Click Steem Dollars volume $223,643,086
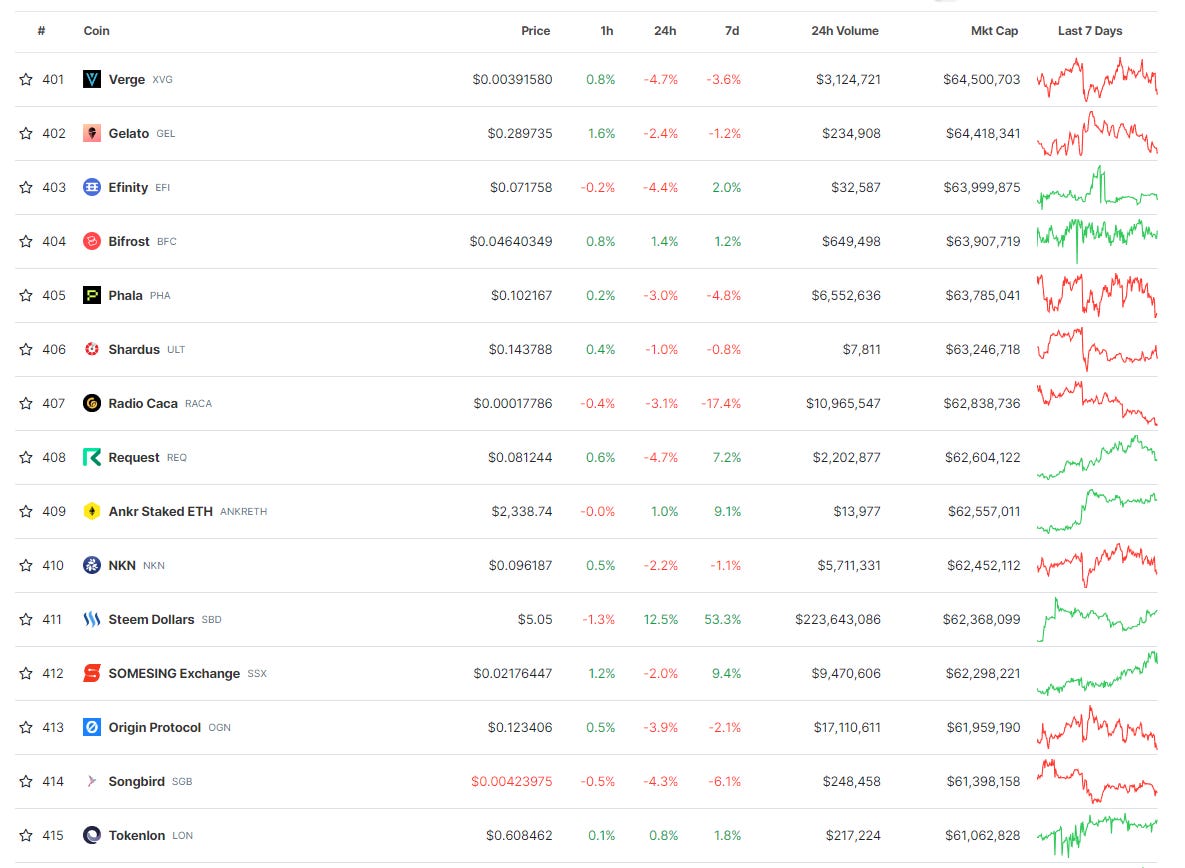This screenshot has width=1185, height=868. (837, 619)
